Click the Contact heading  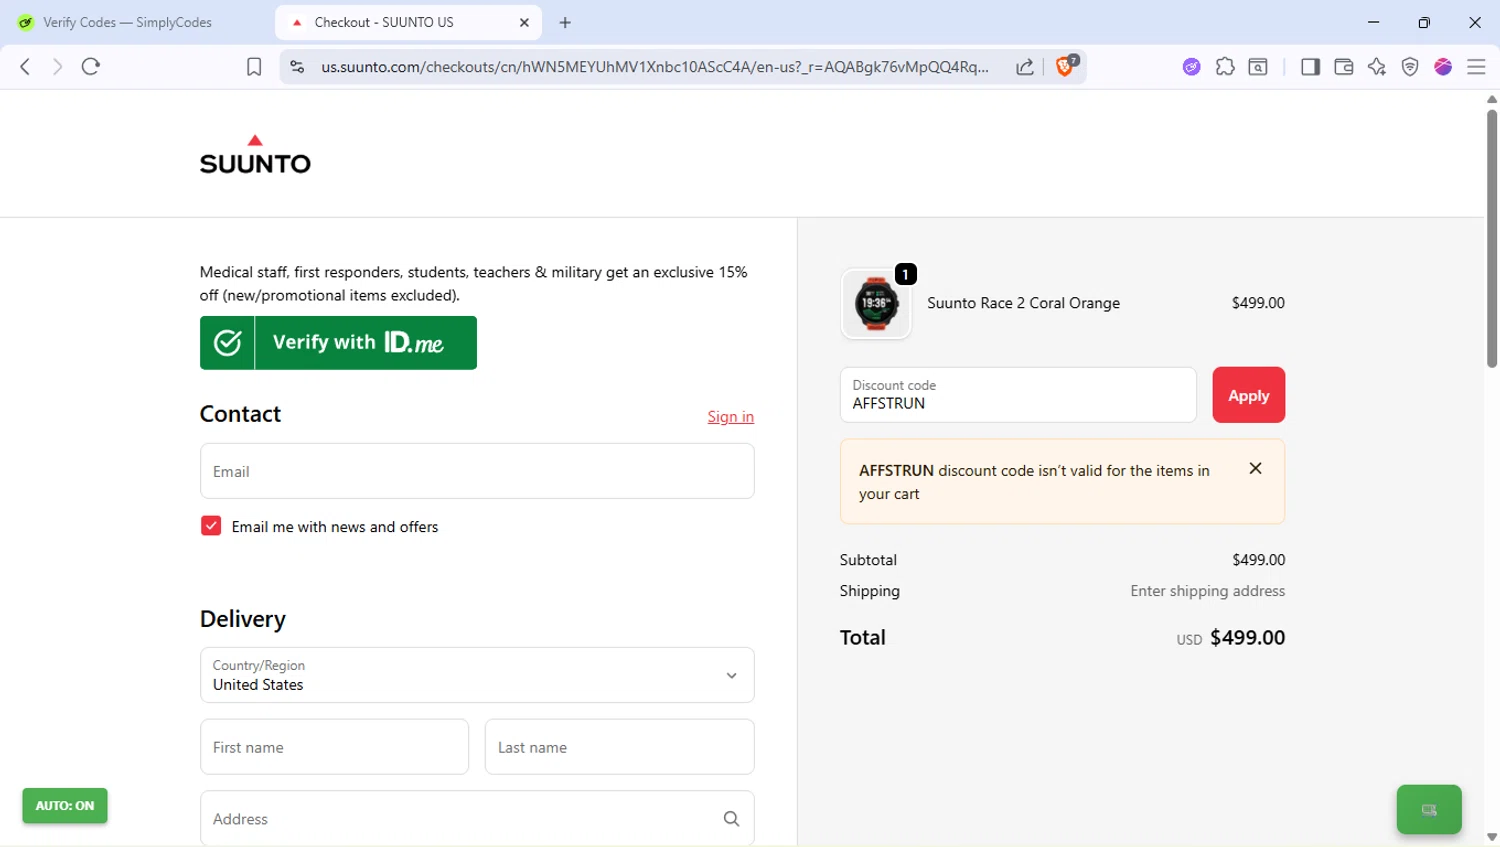pyautogui.click(x=240, y=414)
